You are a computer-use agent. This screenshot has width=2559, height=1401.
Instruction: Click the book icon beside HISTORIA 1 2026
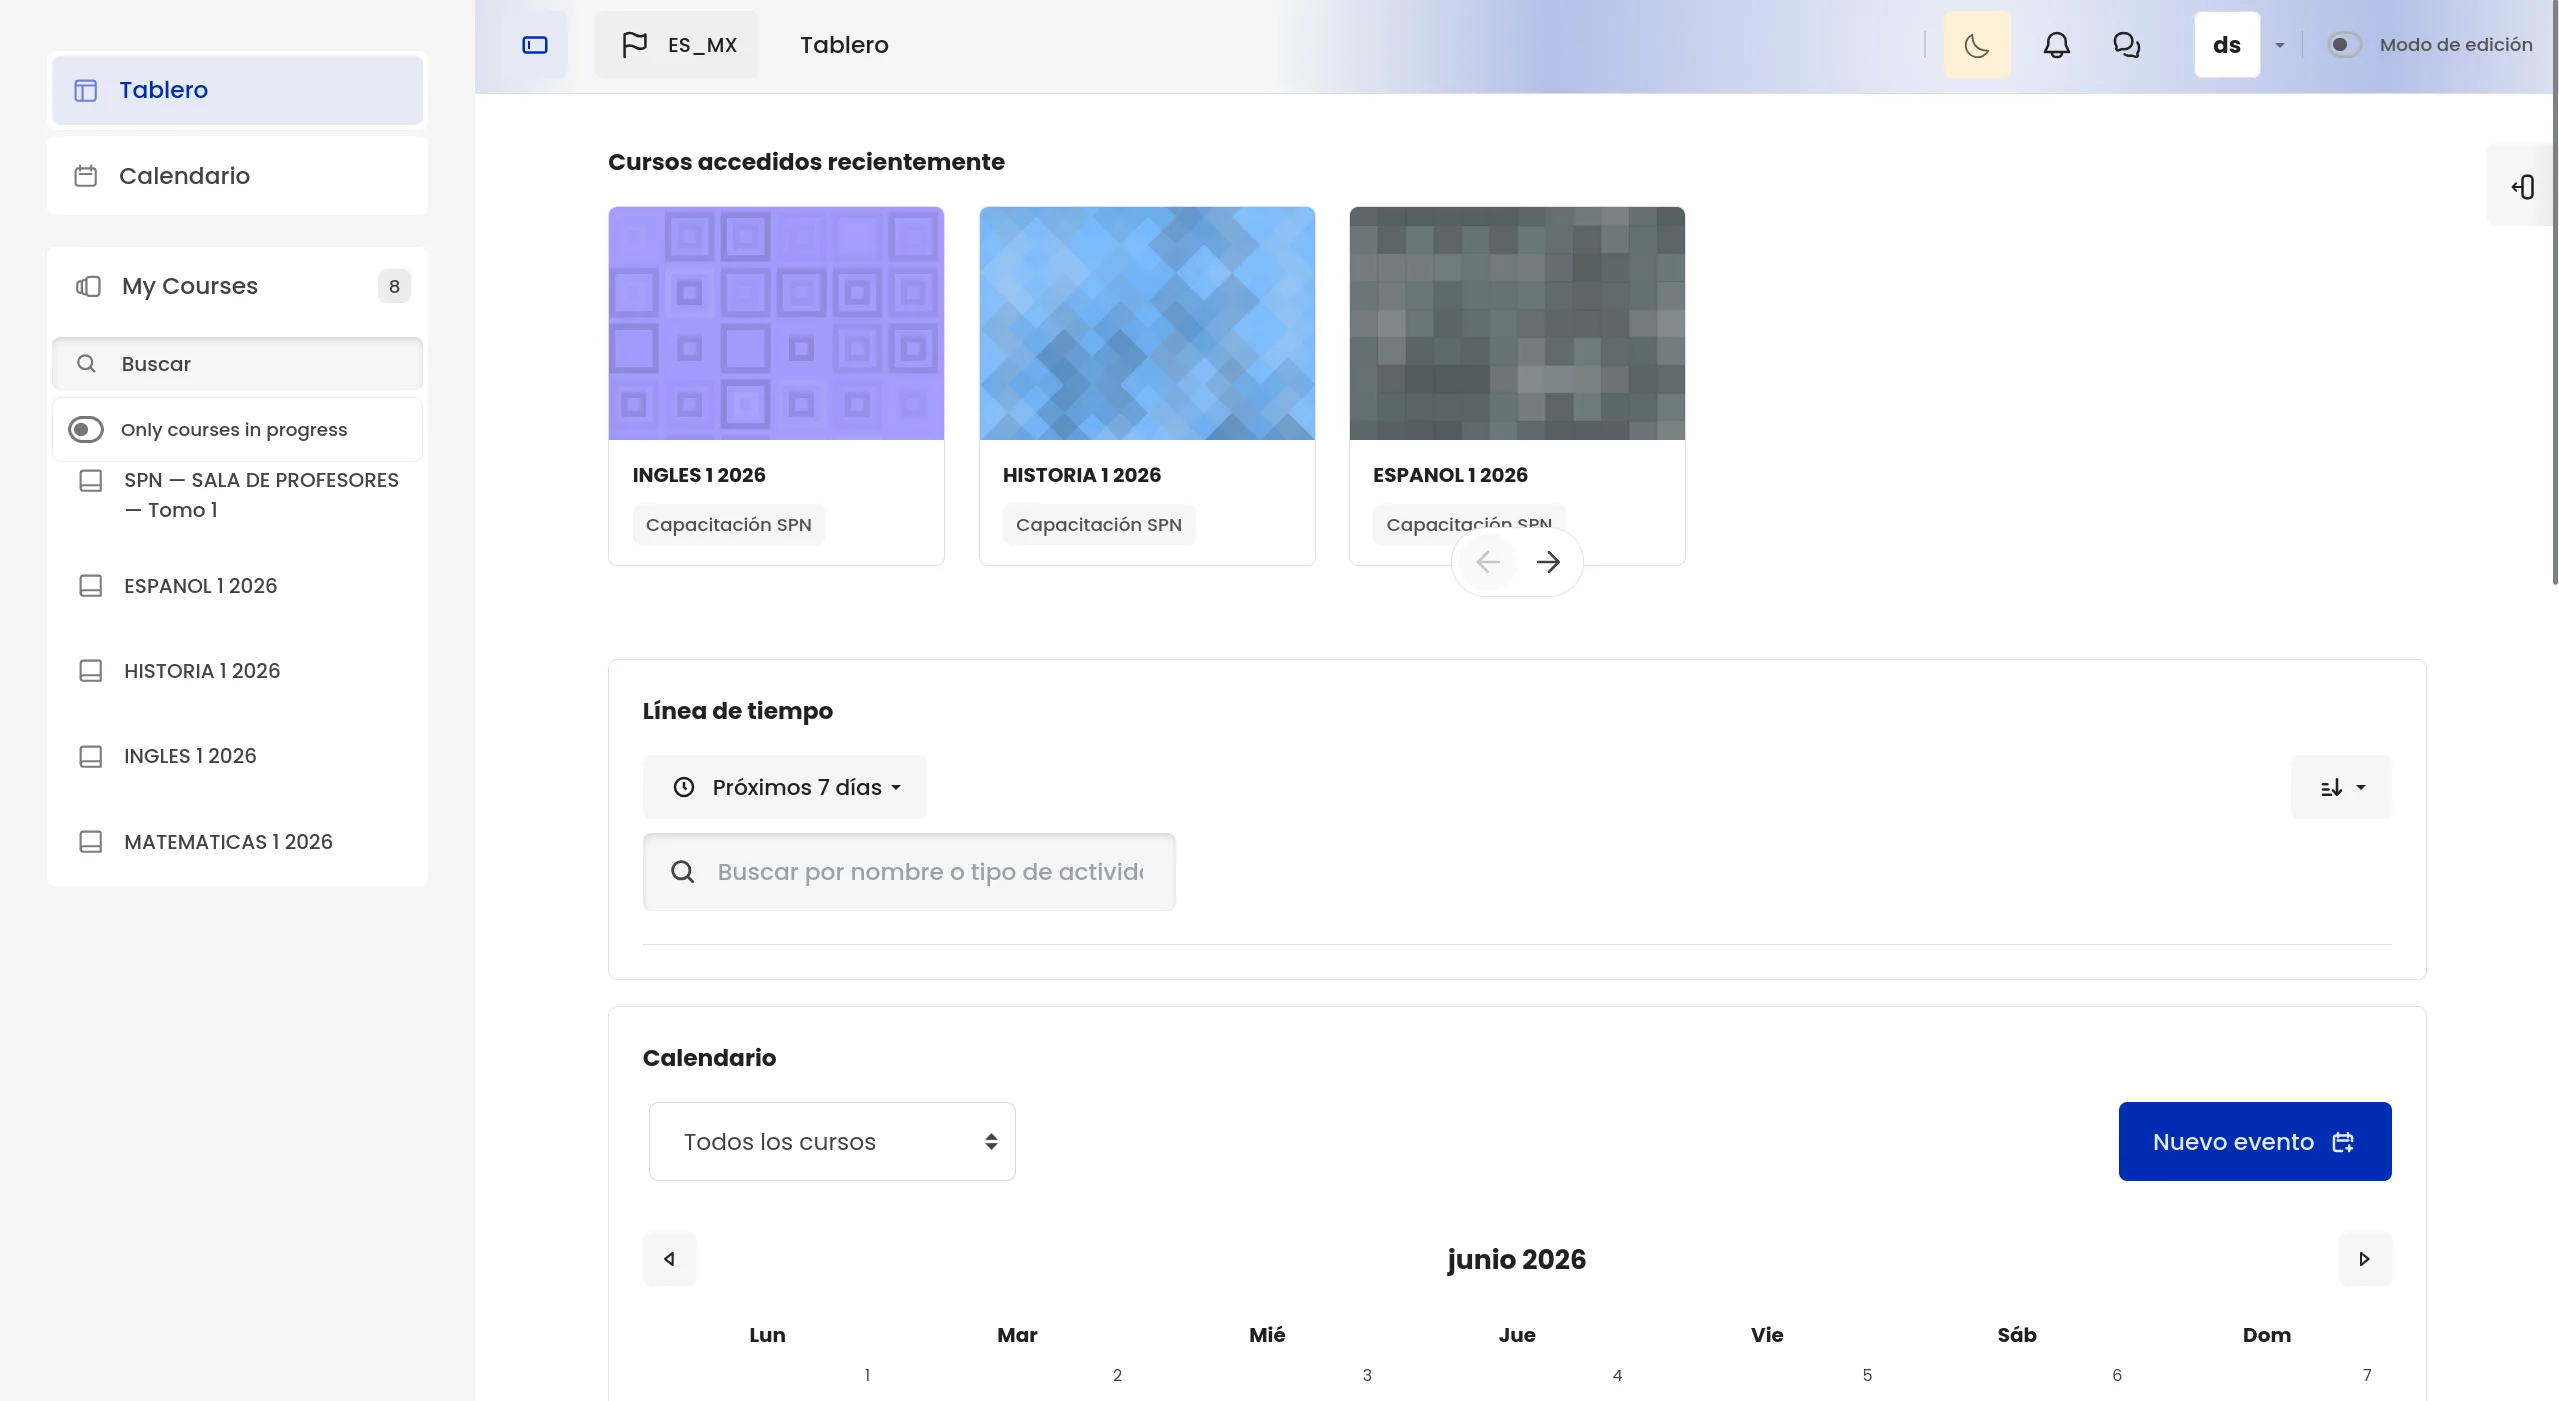[x=91, y=671]
